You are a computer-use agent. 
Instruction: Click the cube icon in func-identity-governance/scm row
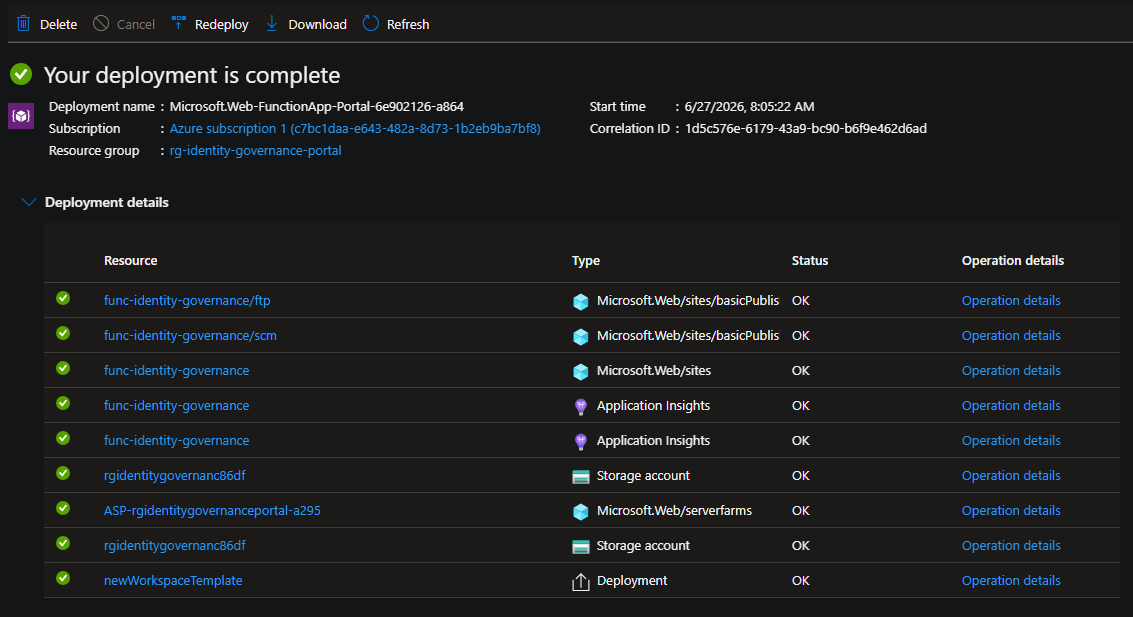point(580,337)
